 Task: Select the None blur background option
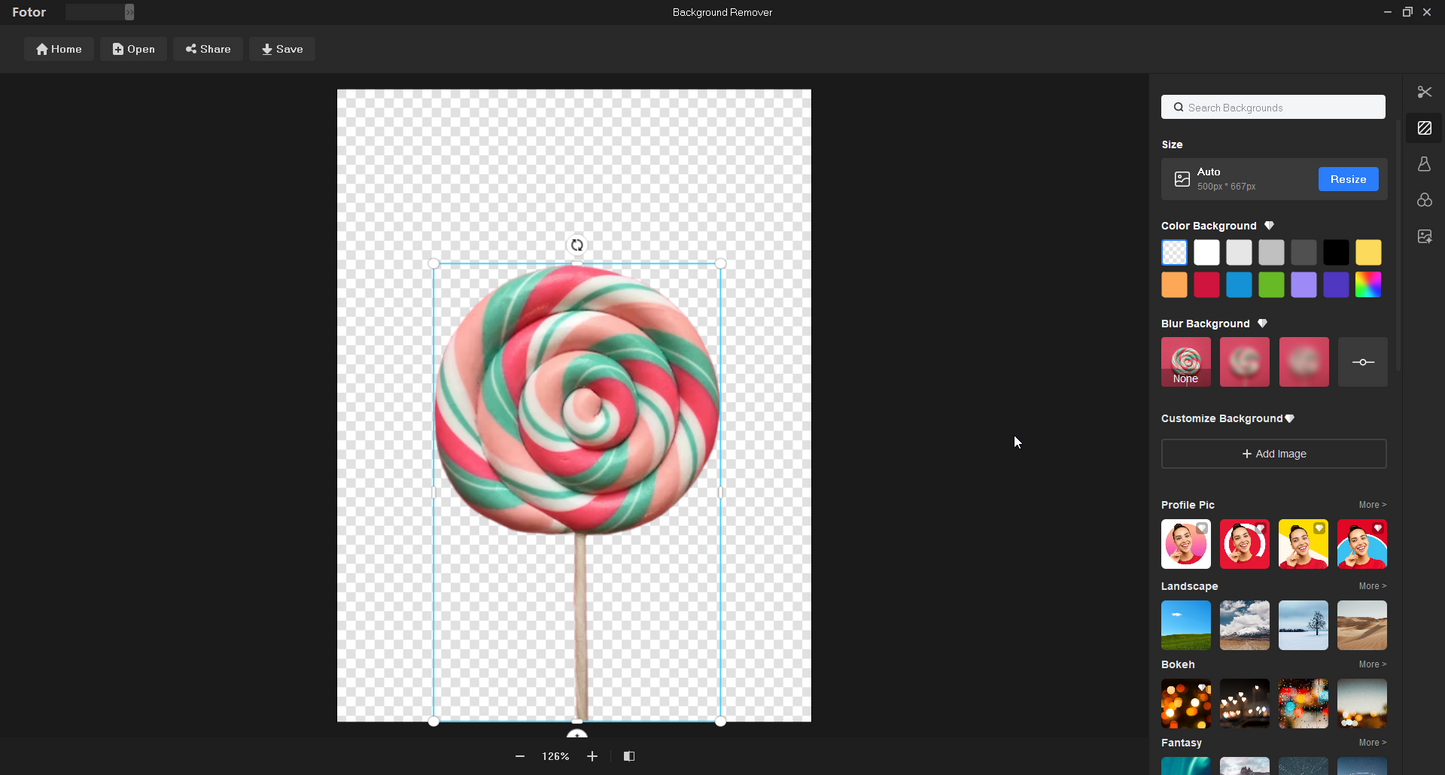pyautogui.click(x=1186, y=362)
